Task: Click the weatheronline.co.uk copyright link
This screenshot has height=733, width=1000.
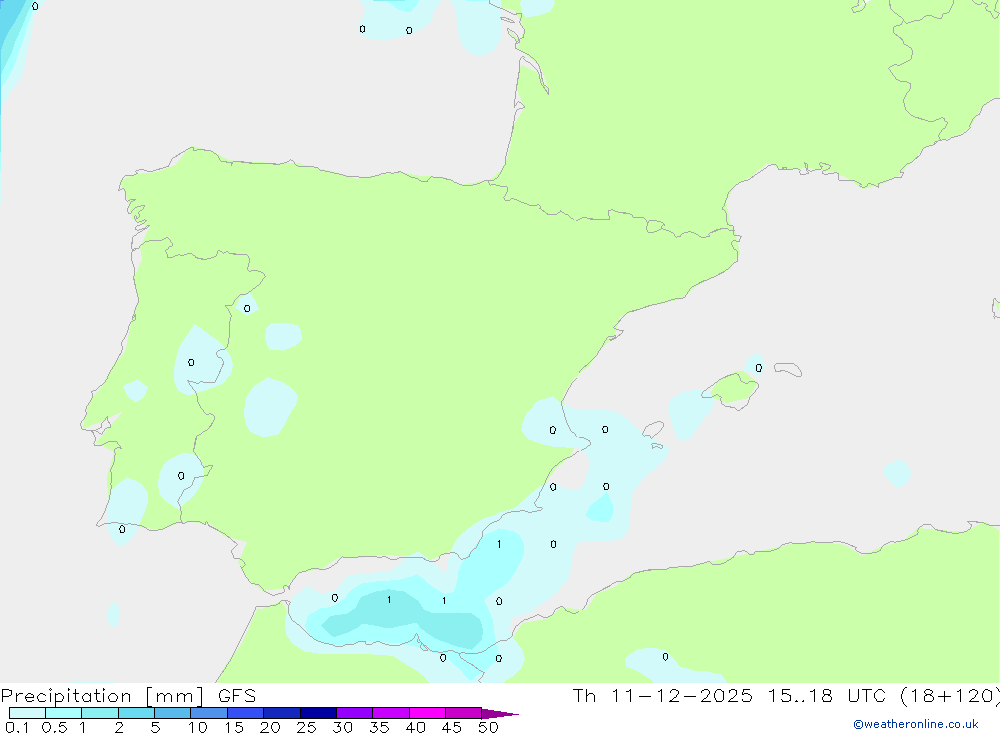Action: pos(915,724)
